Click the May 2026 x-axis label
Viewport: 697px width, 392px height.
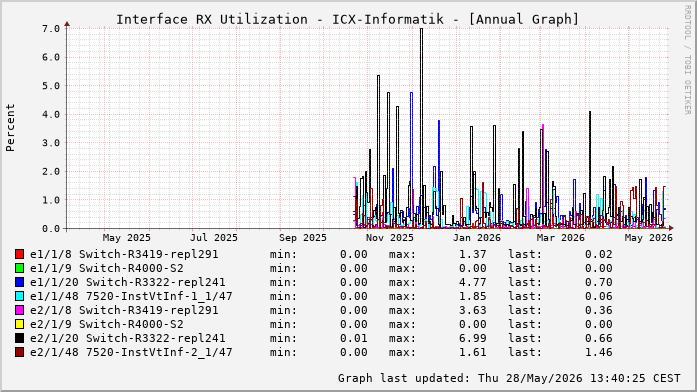click(x=649, y=238)
